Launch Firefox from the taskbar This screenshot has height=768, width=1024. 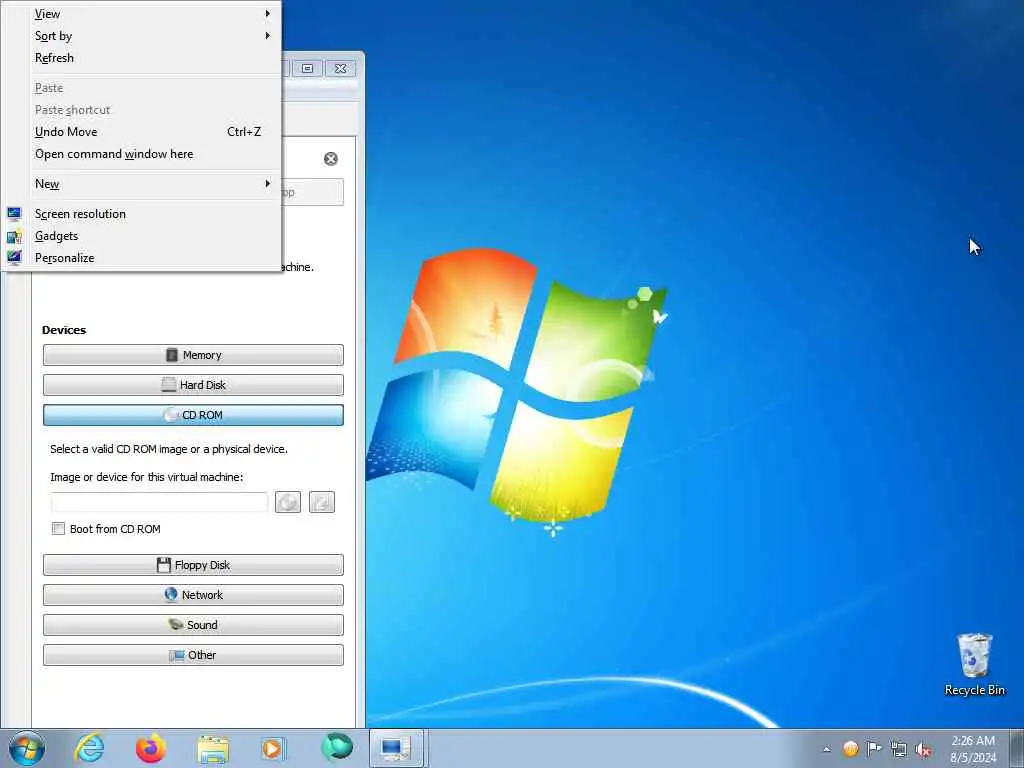click(x=151, y=748)
